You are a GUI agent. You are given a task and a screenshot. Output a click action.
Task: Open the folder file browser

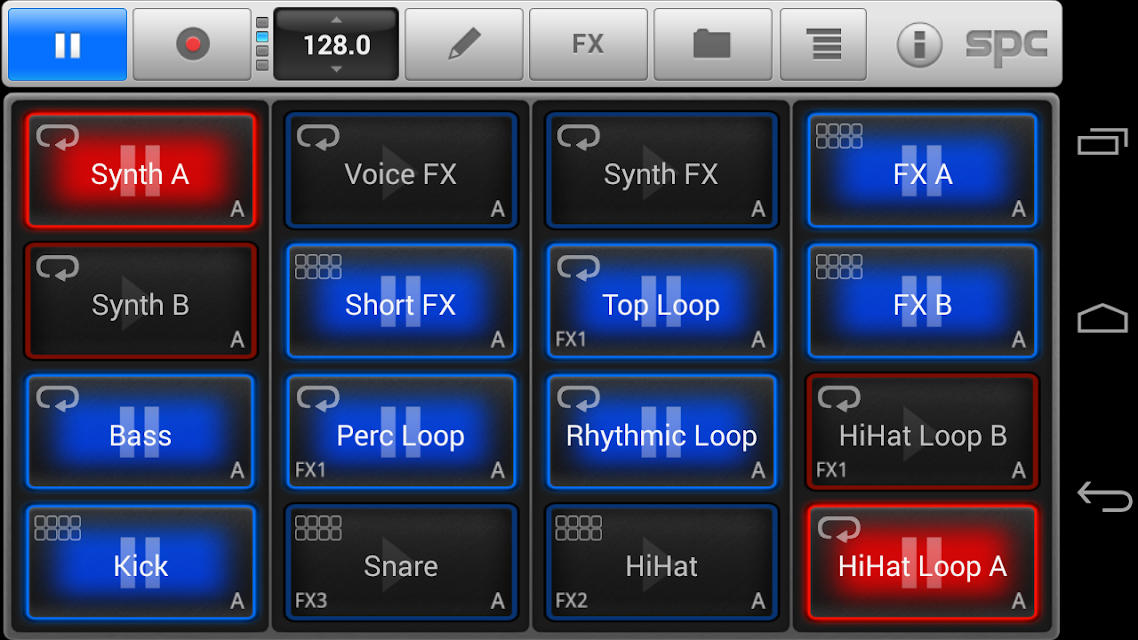point(712,45)
